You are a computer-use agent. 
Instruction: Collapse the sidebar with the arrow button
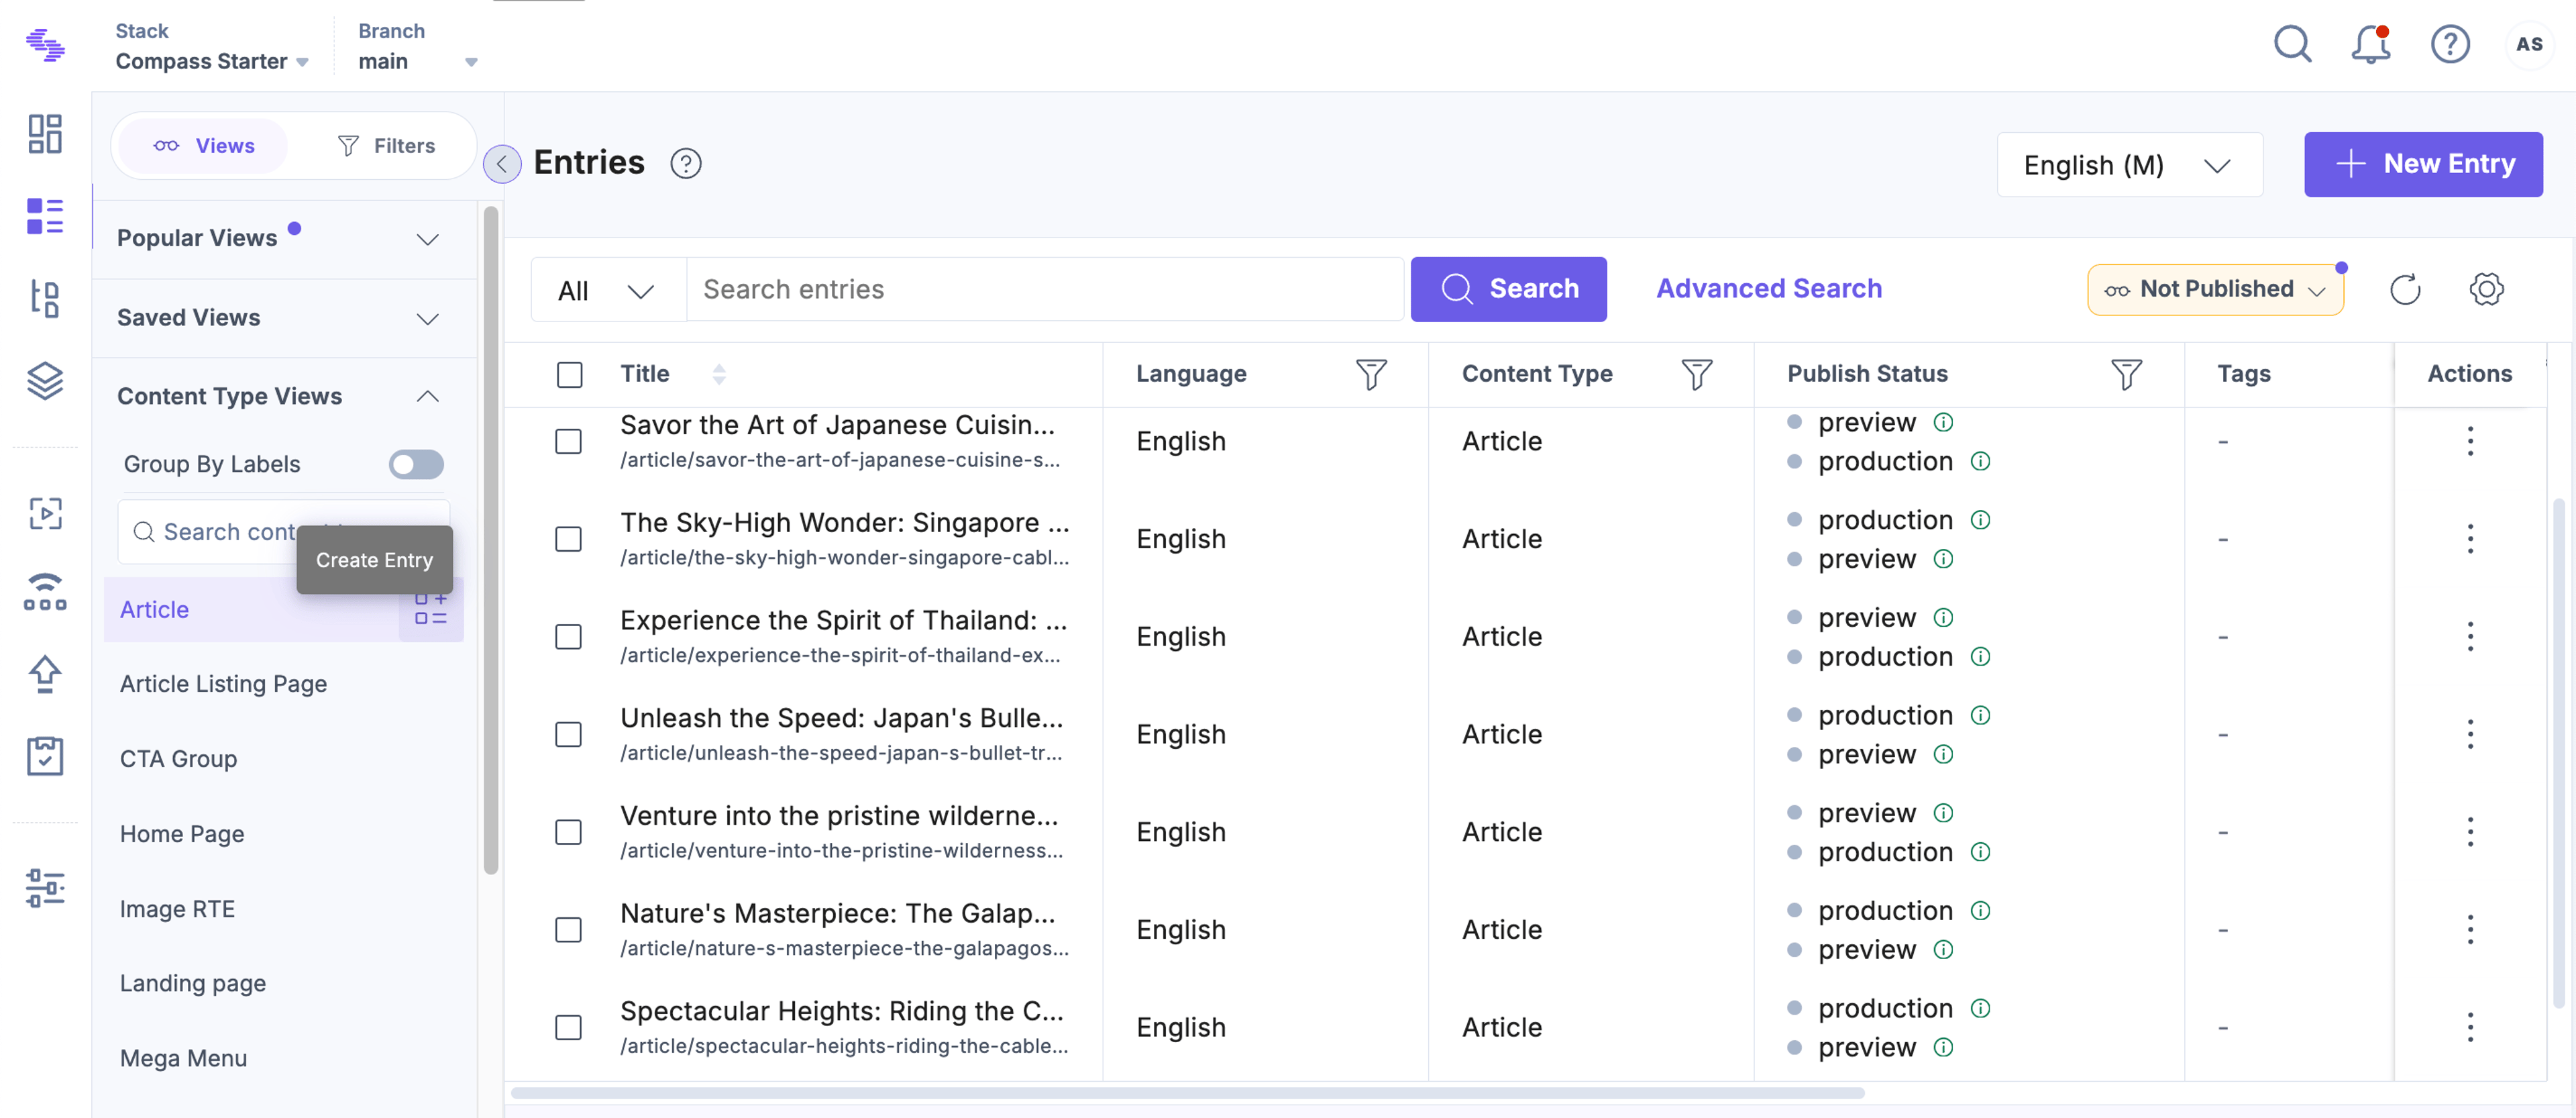coord(502,164)
